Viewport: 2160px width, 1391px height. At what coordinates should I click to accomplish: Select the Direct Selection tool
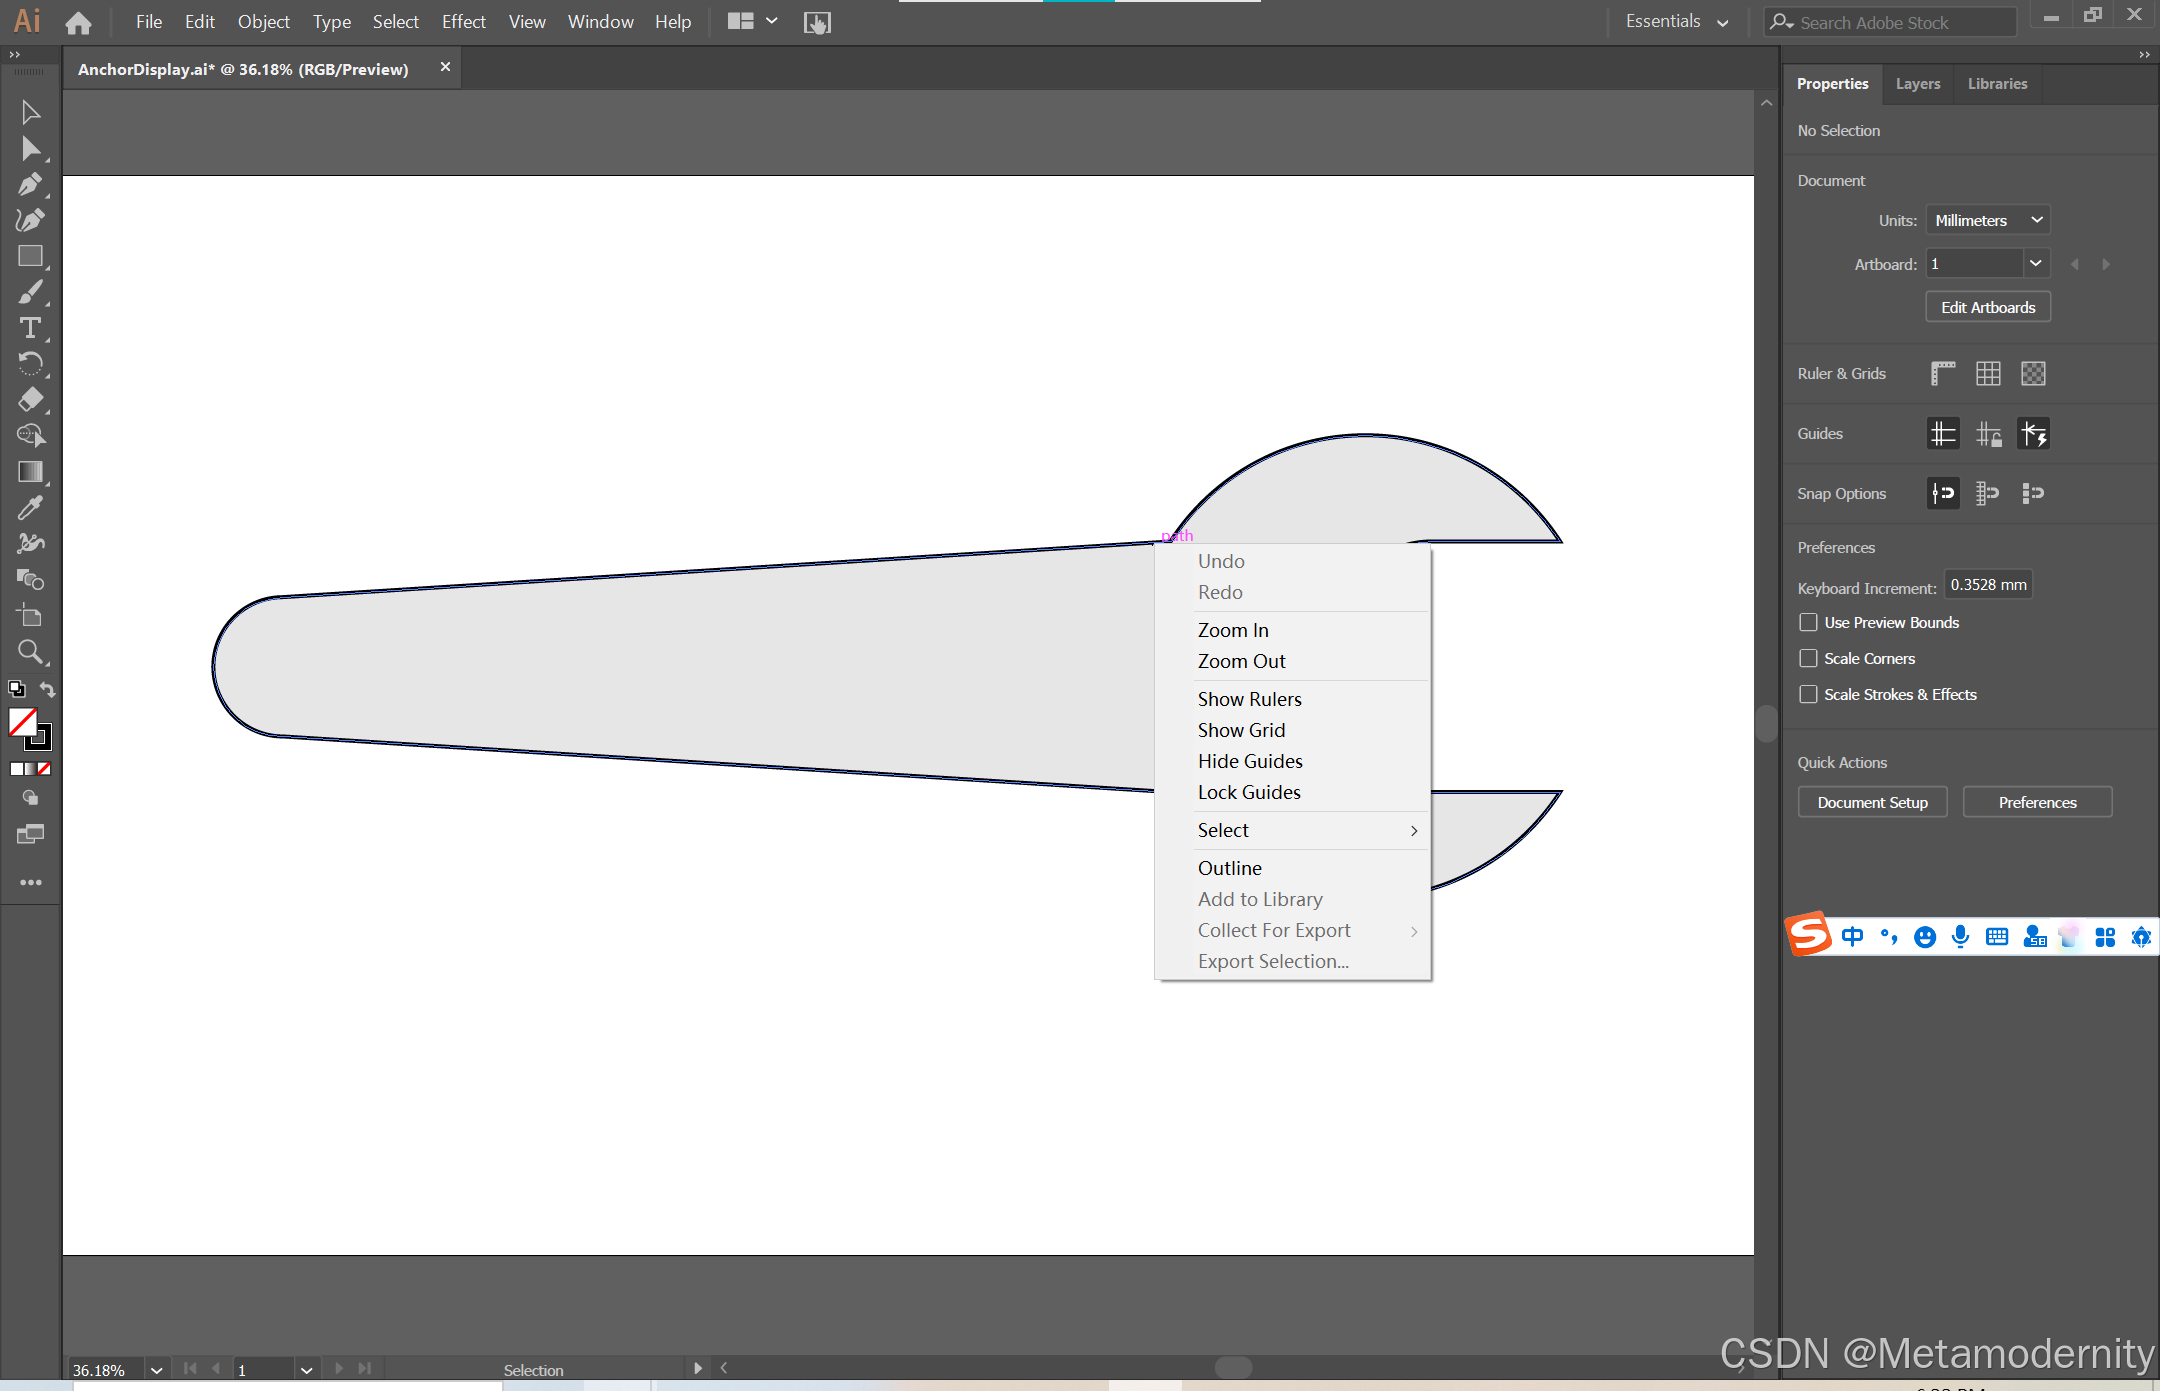pyautogui.click(x=30, y=149)
